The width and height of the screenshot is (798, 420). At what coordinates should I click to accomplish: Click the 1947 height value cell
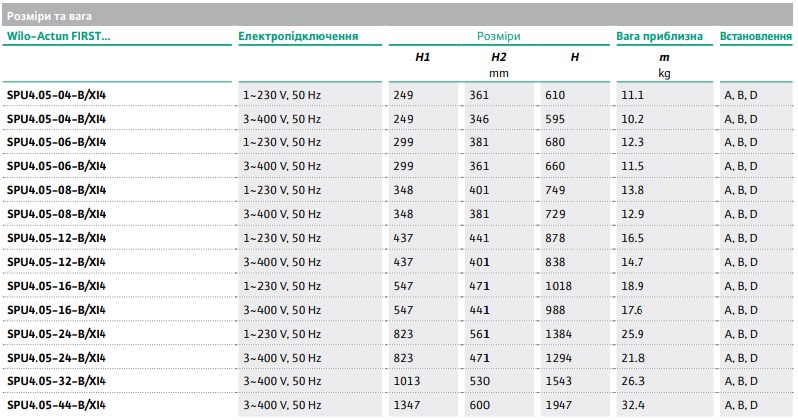click(x=561, y=404)
